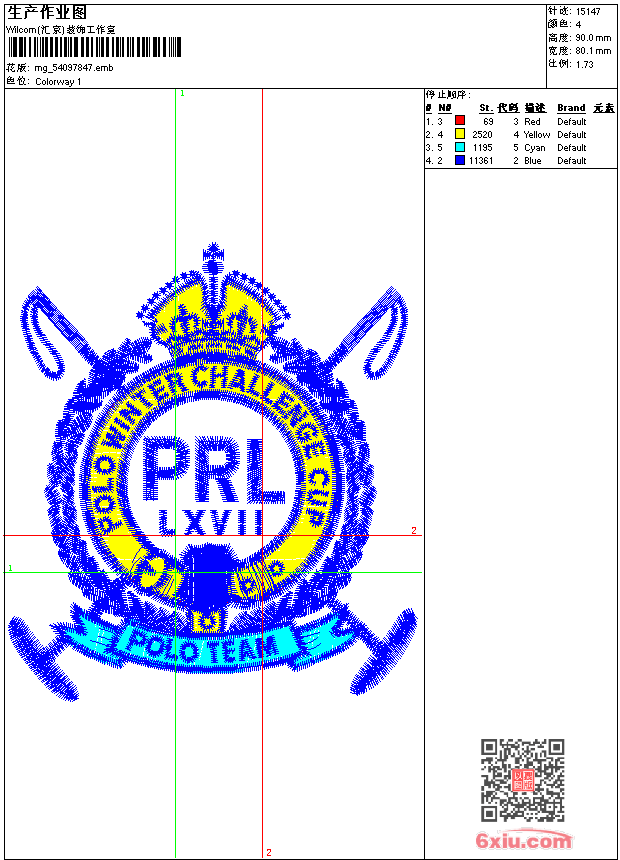Select the scale value '1.73'
620x860 pixels.
584,64
